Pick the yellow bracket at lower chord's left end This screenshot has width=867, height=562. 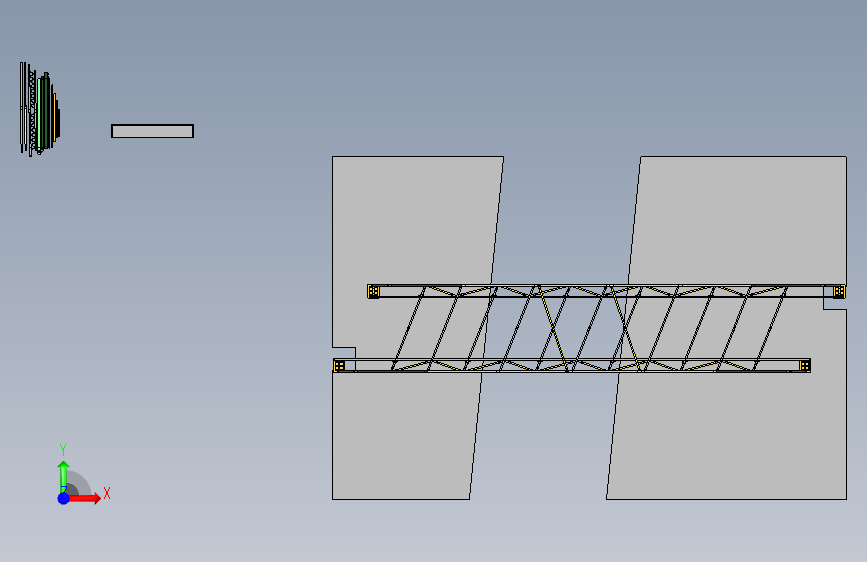click(x=340, y=366)
